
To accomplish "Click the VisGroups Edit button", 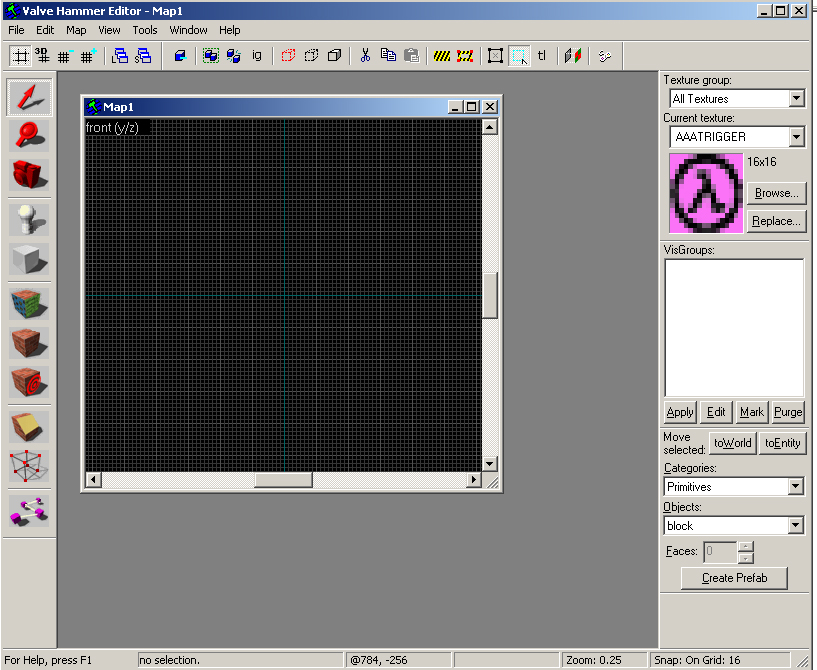I will [716, 412].
